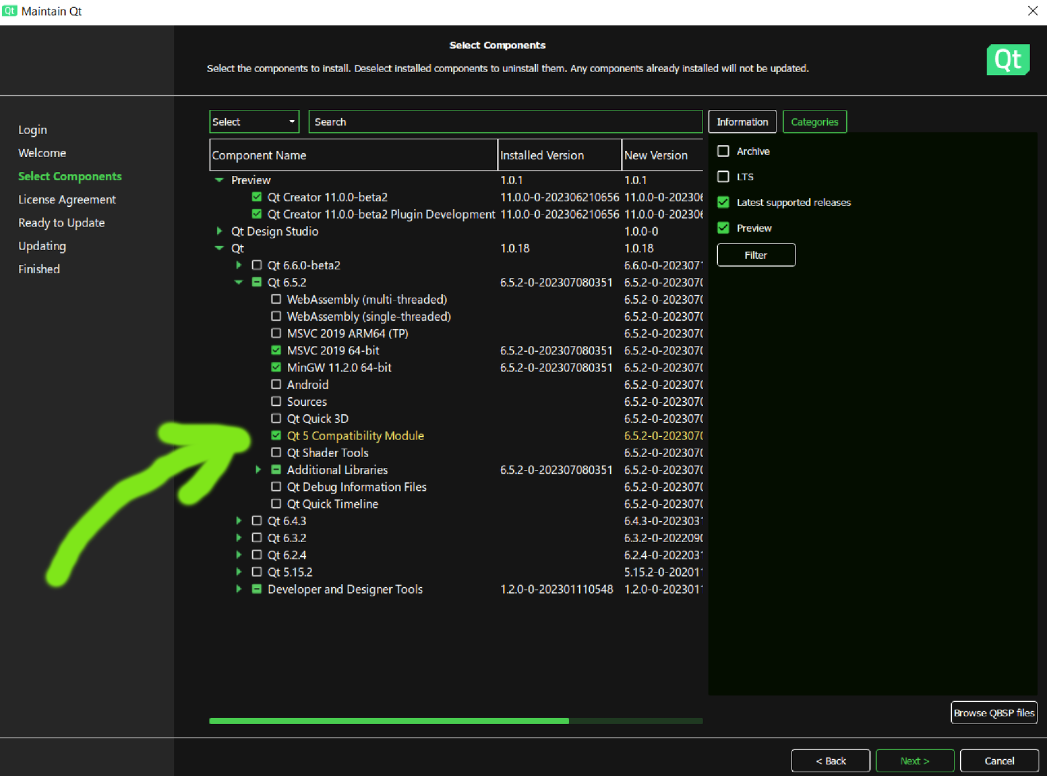Expand the Qt 6.4.3 node
1047x776 pixels.
tap(238, 521)
